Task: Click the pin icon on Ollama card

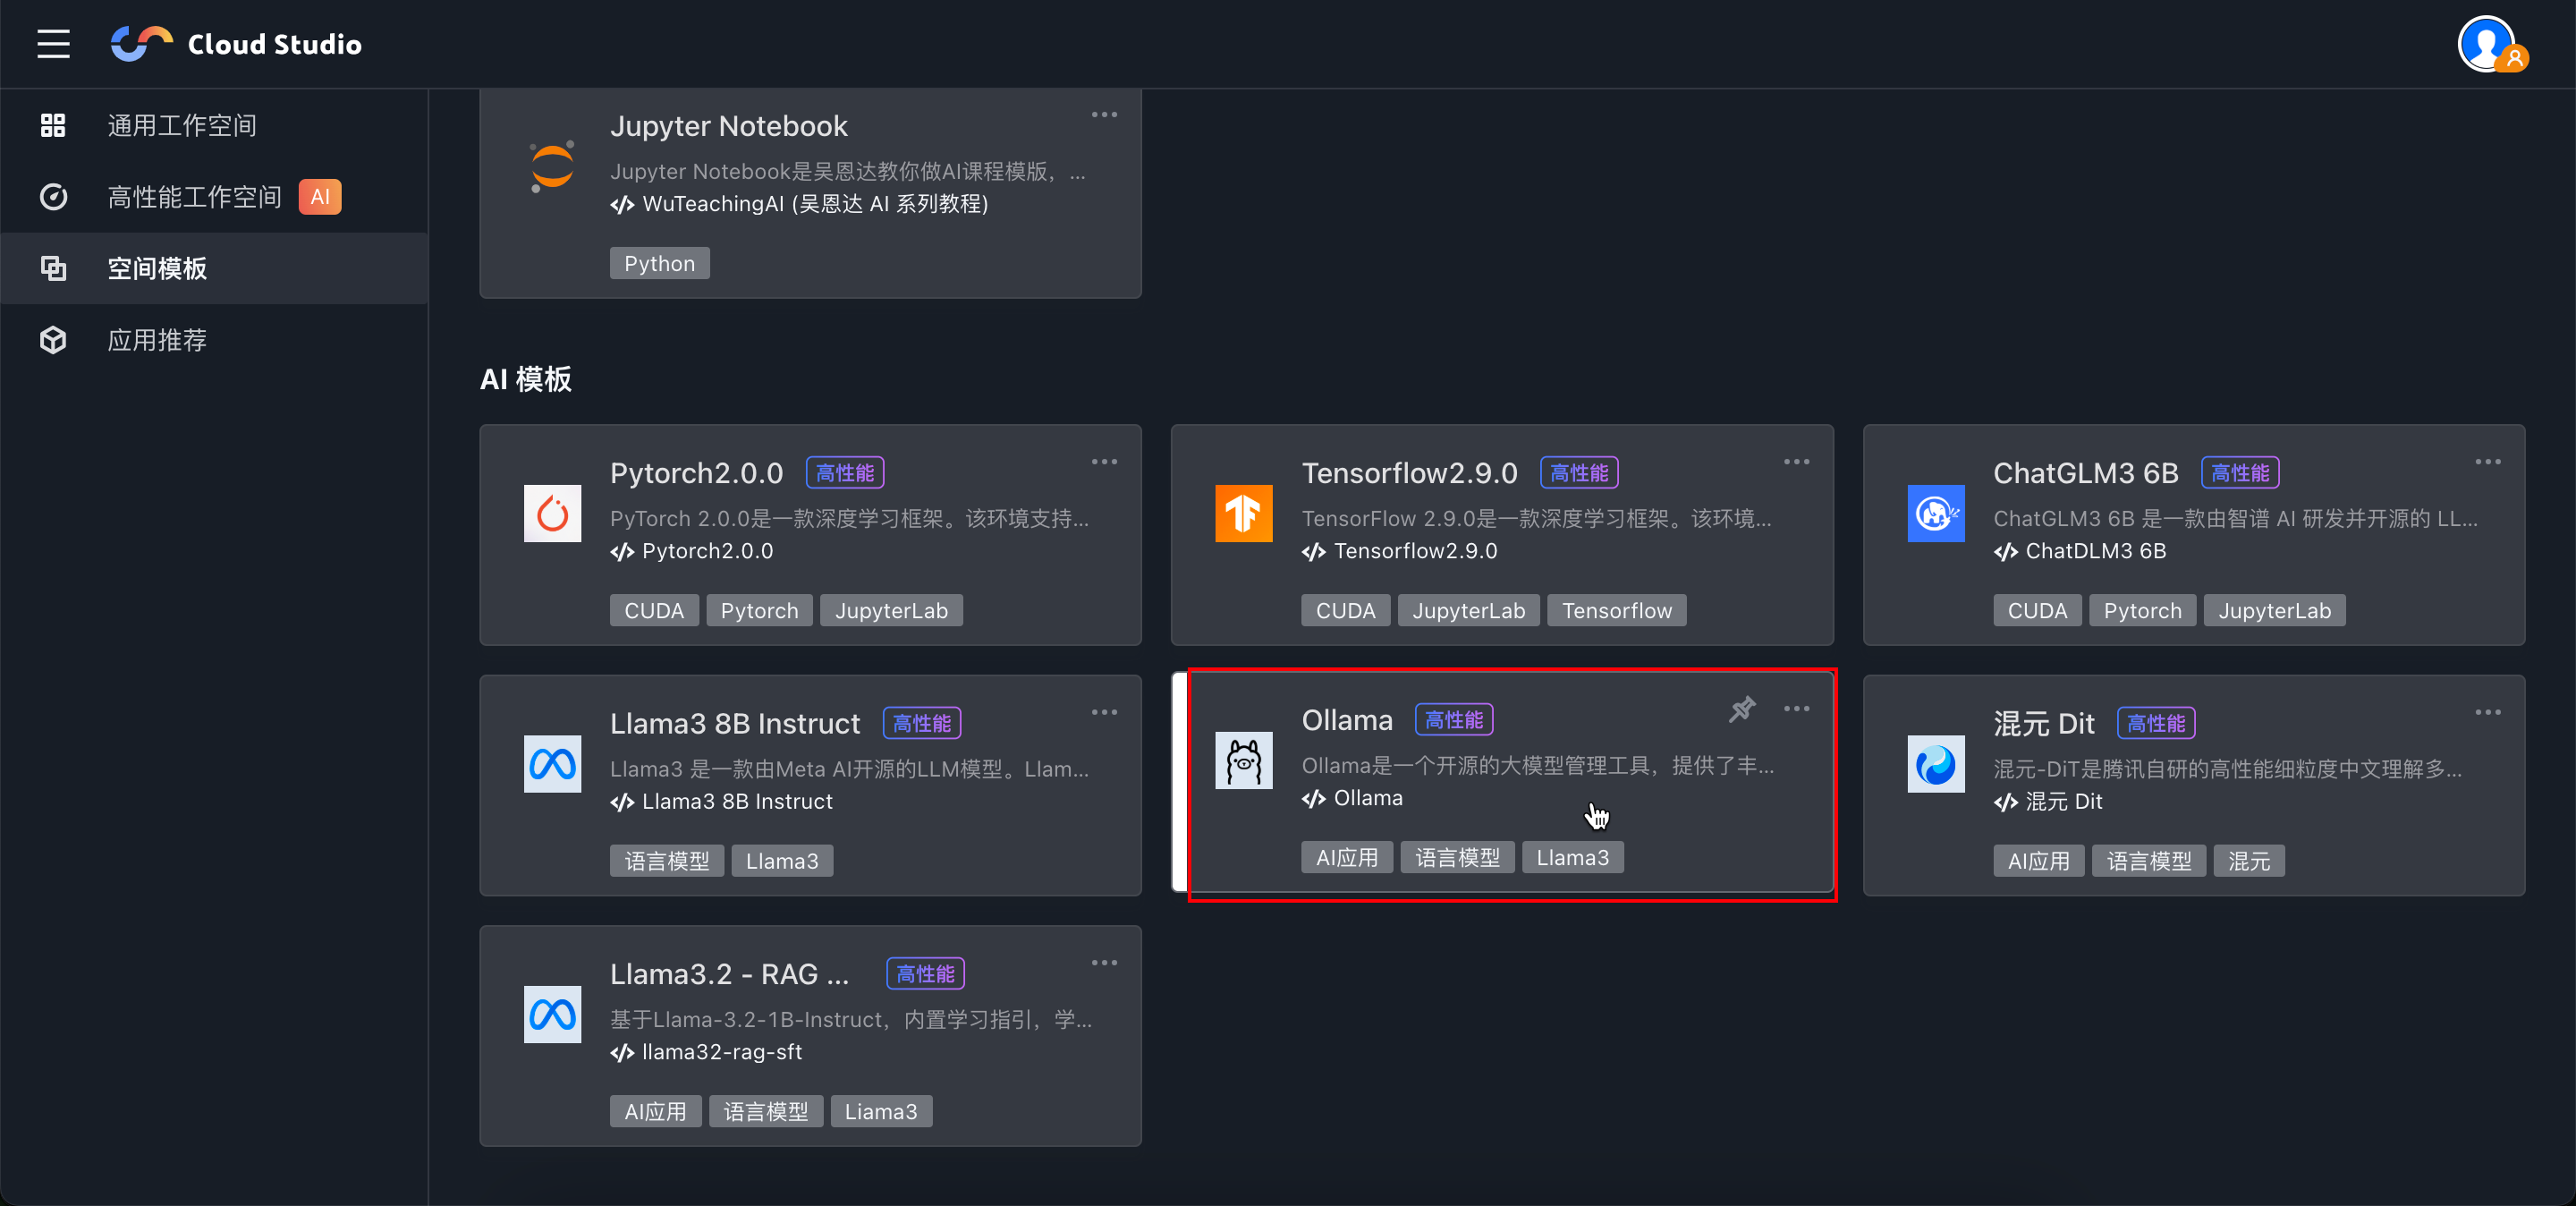Action: [1742, 709]
